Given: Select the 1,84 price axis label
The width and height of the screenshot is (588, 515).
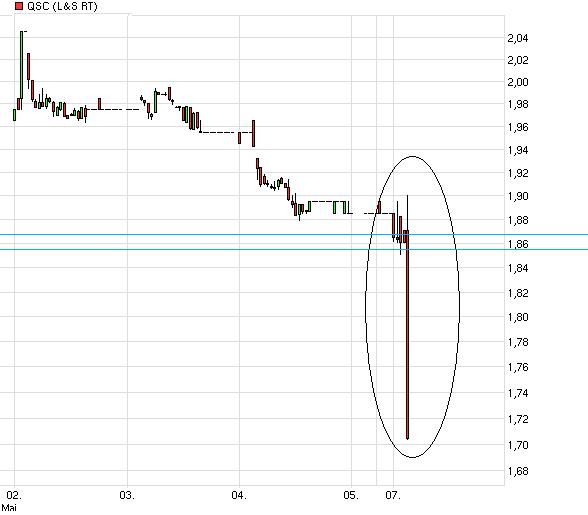Looking at the screenshot, I should (x=518, y=268).
